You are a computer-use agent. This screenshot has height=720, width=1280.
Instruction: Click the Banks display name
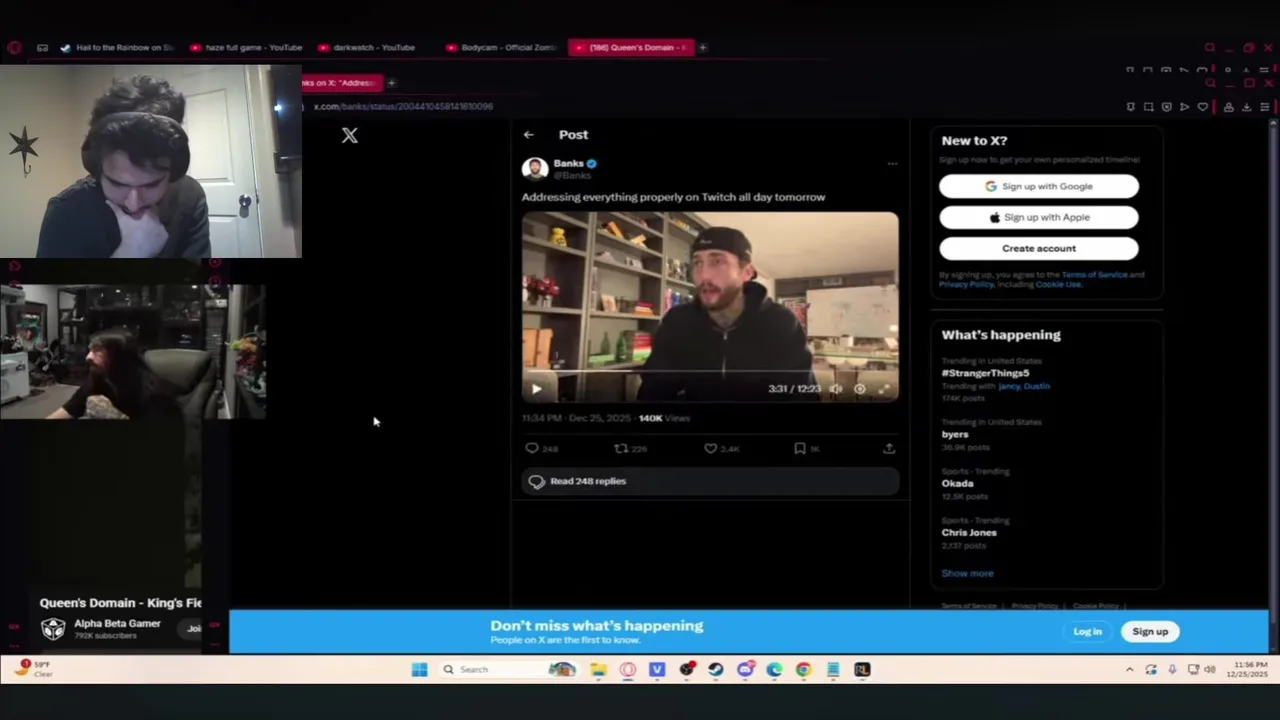(x=568, y=163)
